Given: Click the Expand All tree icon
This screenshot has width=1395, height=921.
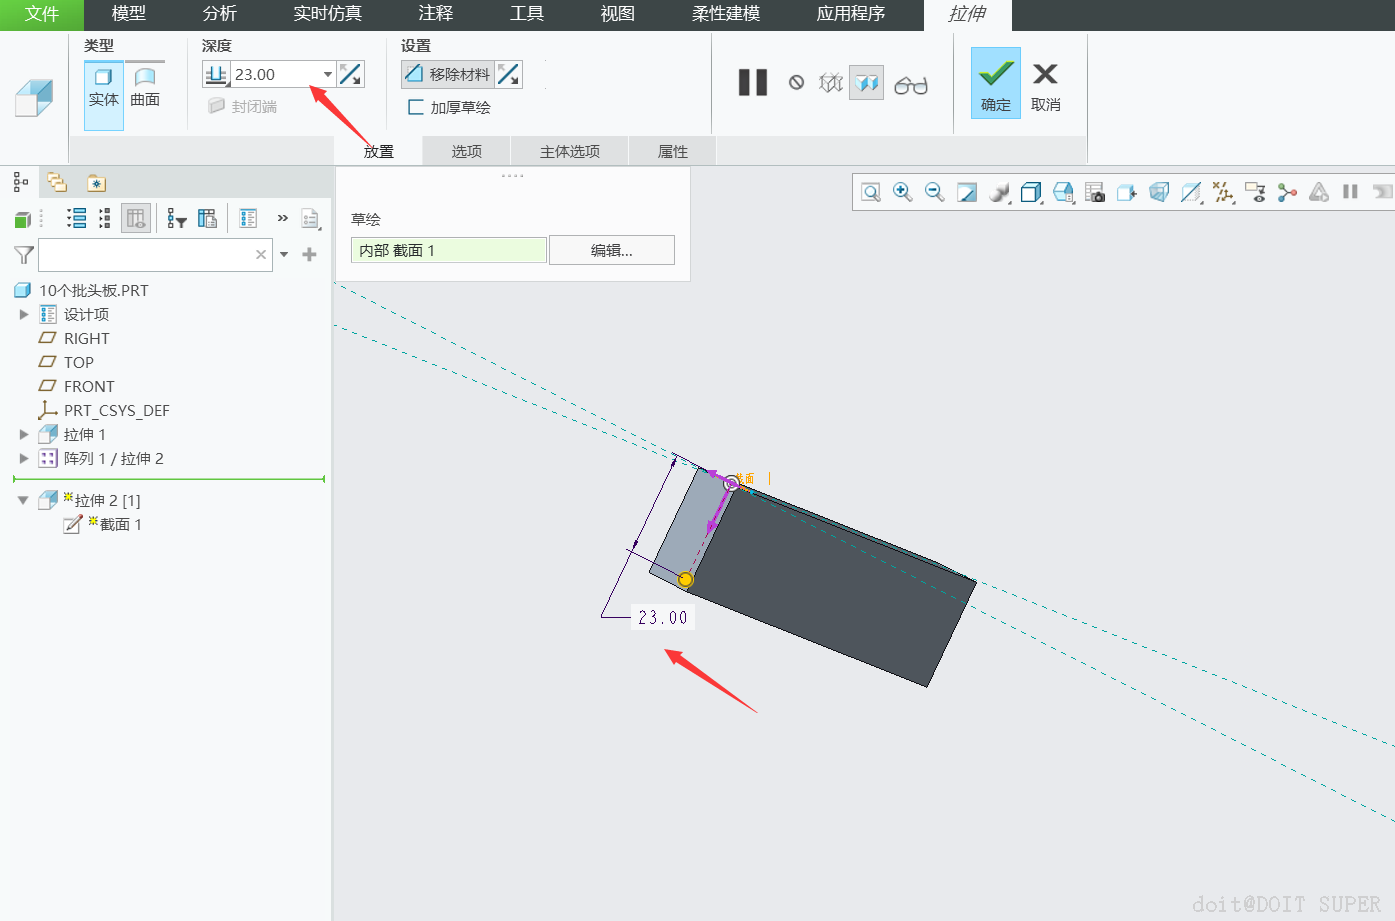Looking at the screenshot, I should point(76,218).
